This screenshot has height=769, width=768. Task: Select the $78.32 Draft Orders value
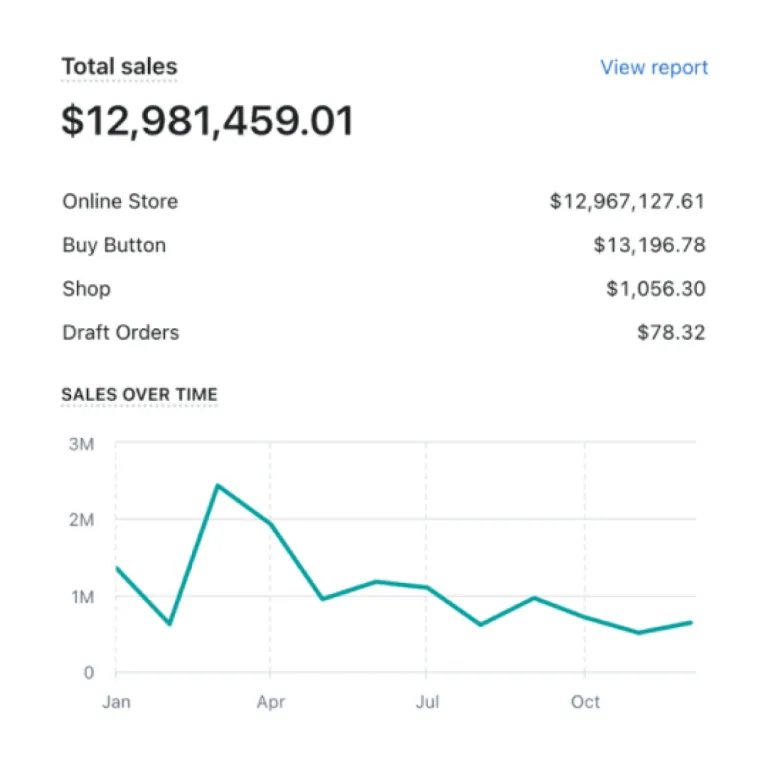[x=671, y=333]
